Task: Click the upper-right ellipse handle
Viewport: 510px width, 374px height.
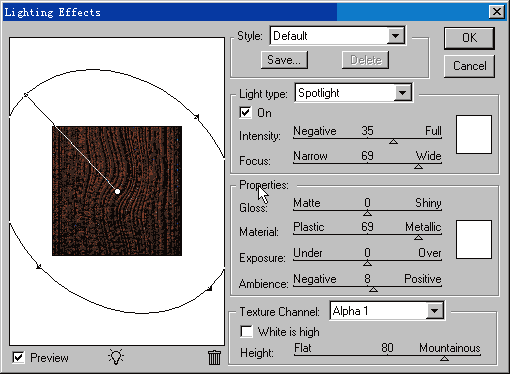Action: pyautogui.click(x=197, y=117)
